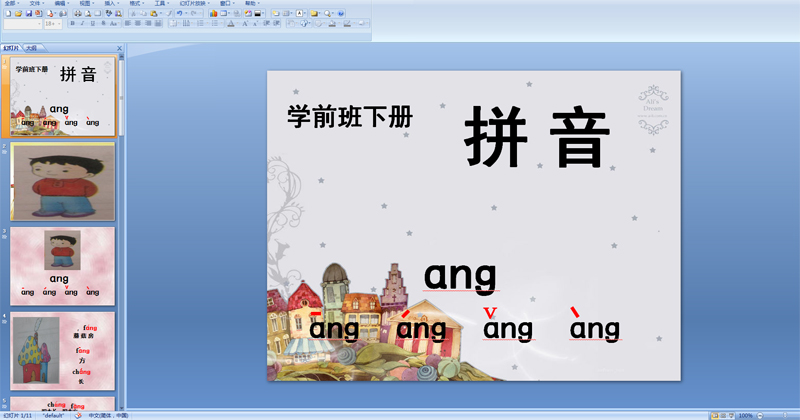Expand the Undo history dropdown arrow
The width and height of the screenshot is (800, 420).
pos(186,13)
